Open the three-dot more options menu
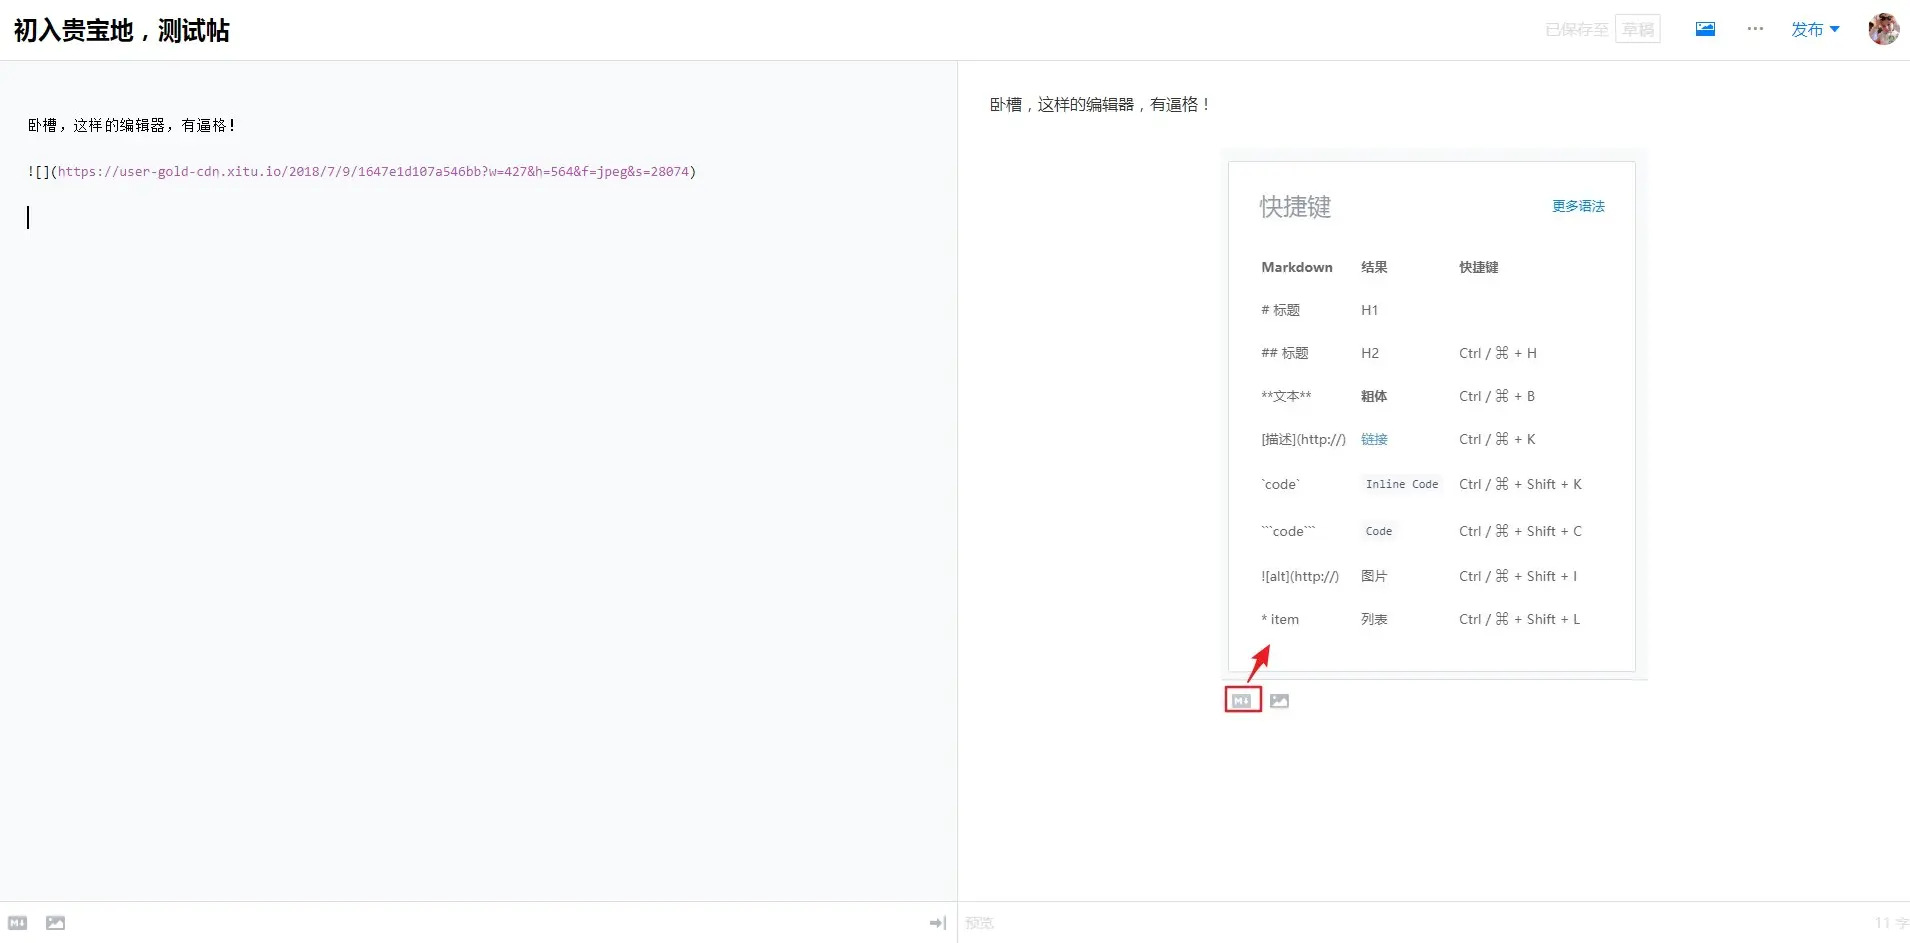This screenshot has height=943, width=1910. tap(1755, 29)
